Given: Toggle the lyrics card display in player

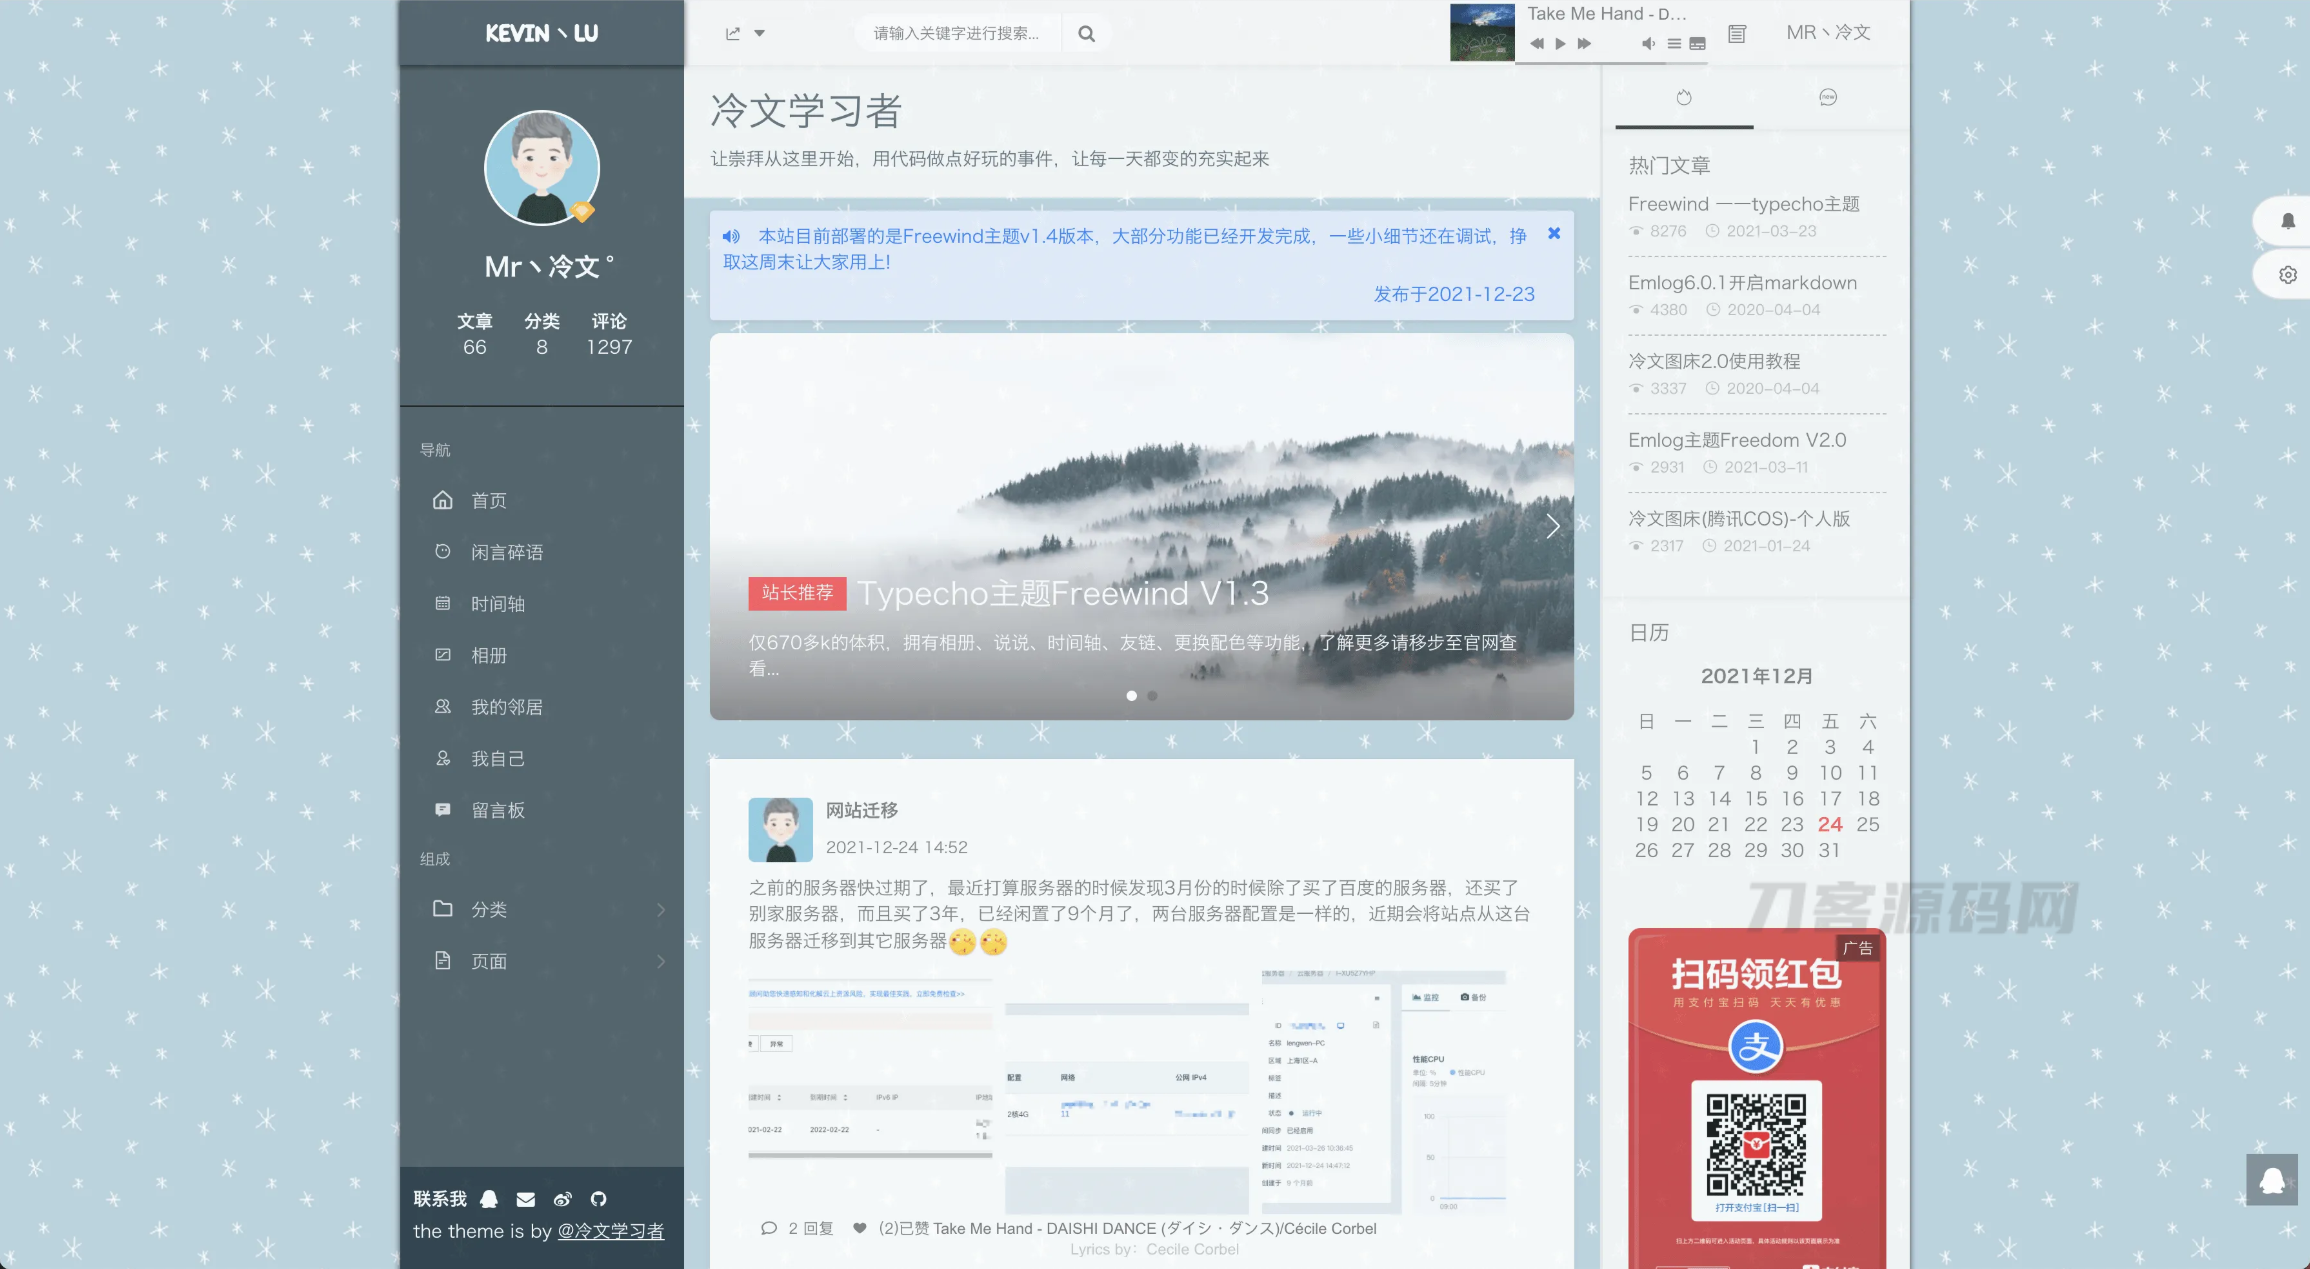Looking at the screenshot, I should (x=1697, y=44).
